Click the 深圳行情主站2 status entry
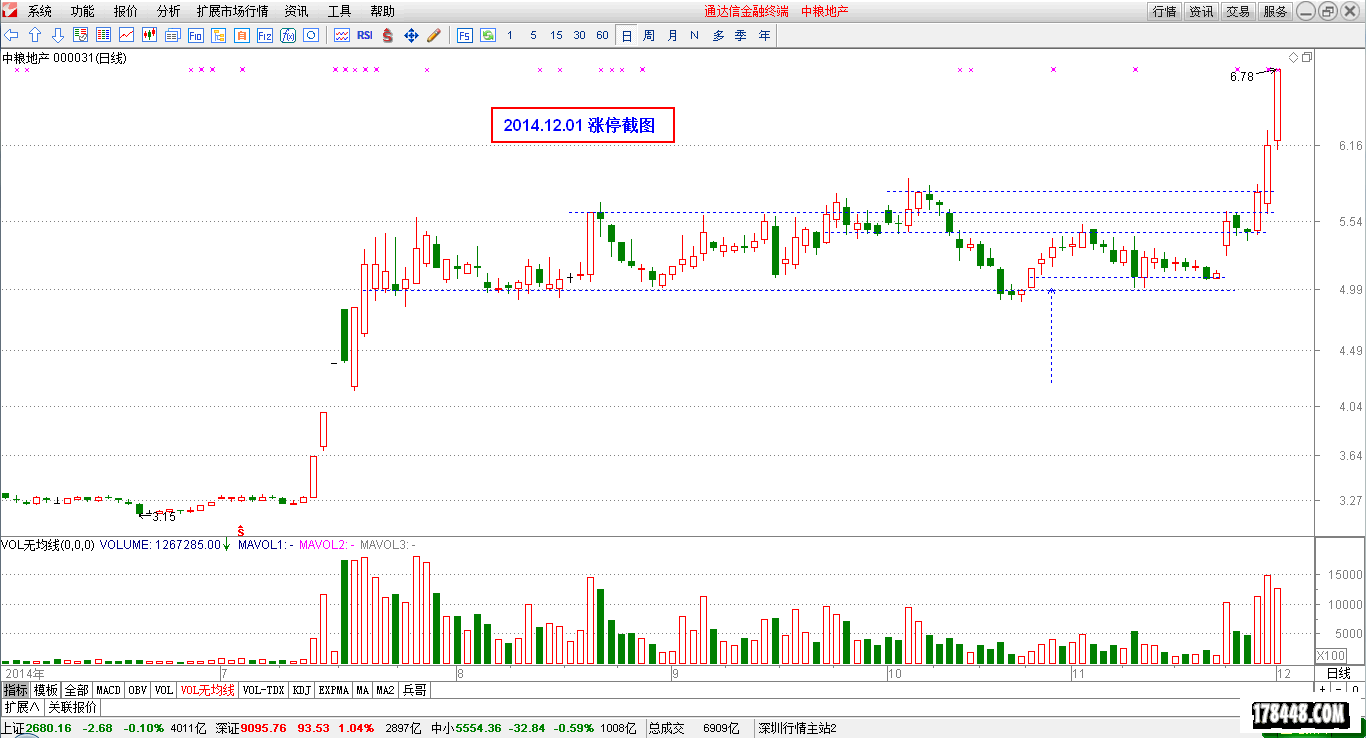Screen dimensions: 1366x738 (797, 728)
